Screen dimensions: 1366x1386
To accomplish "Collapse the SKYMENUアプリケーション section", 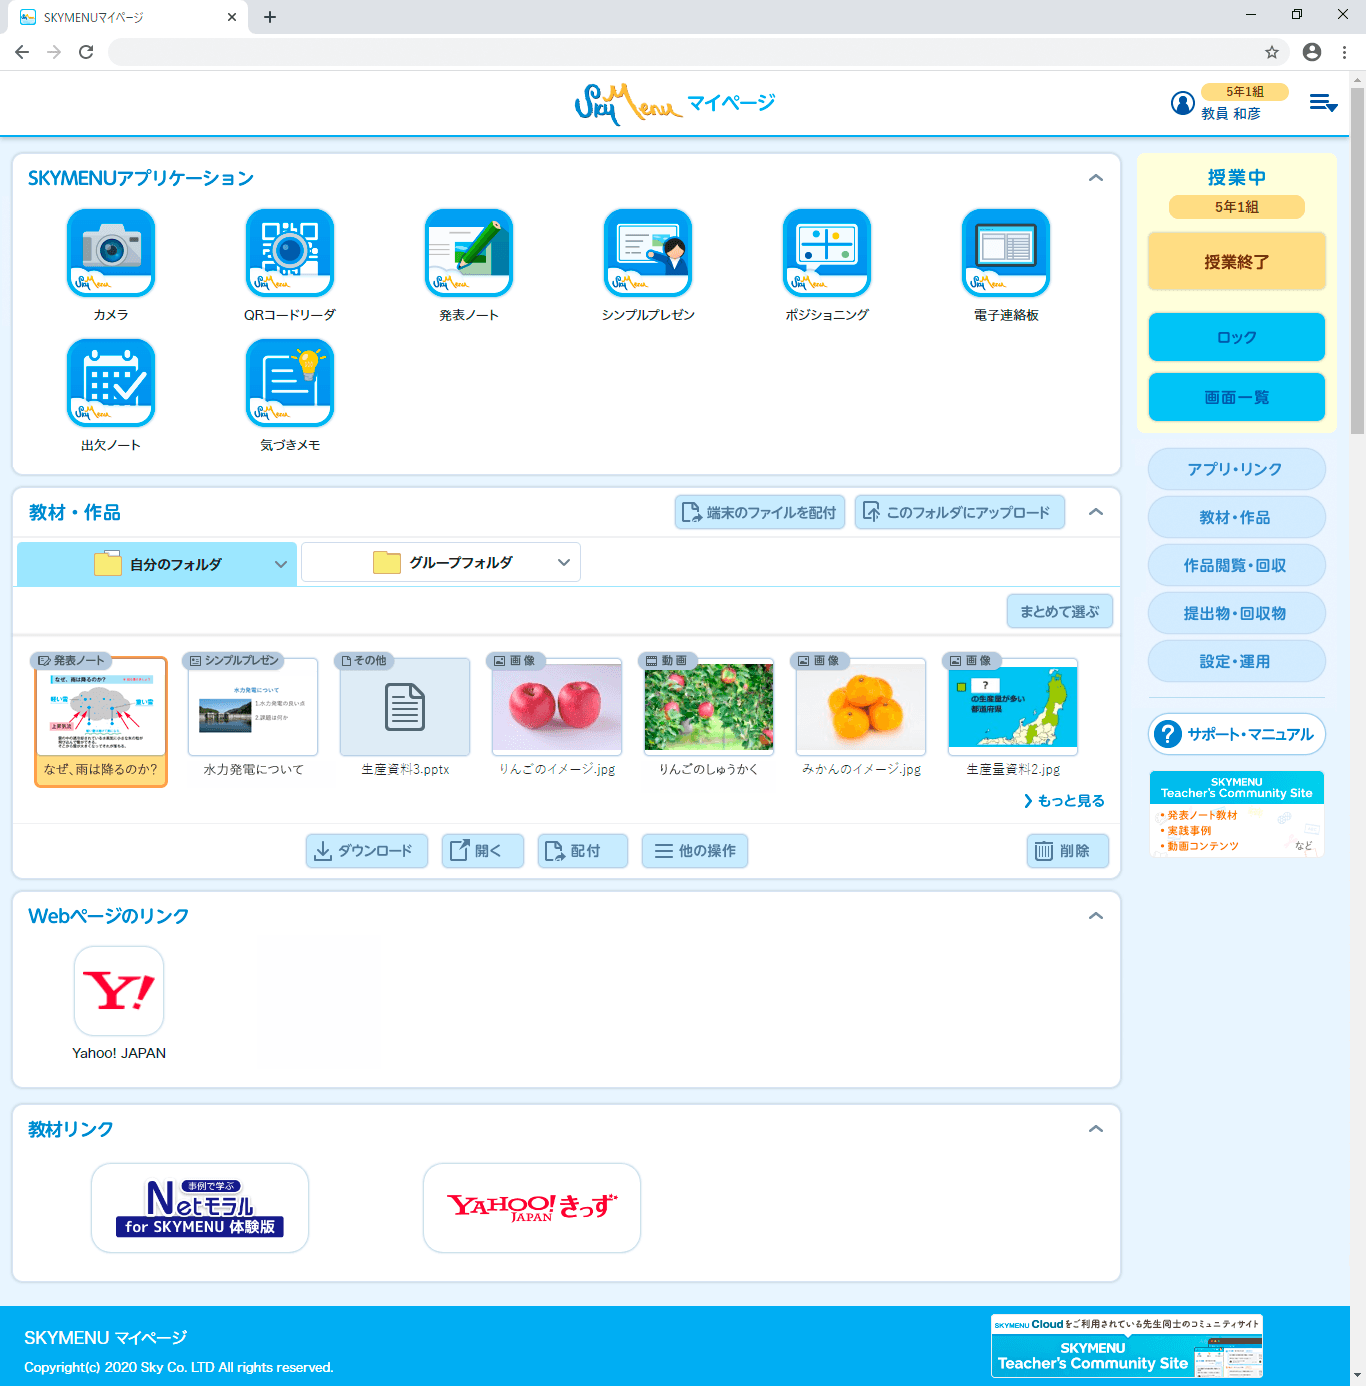I will 1096,176.
